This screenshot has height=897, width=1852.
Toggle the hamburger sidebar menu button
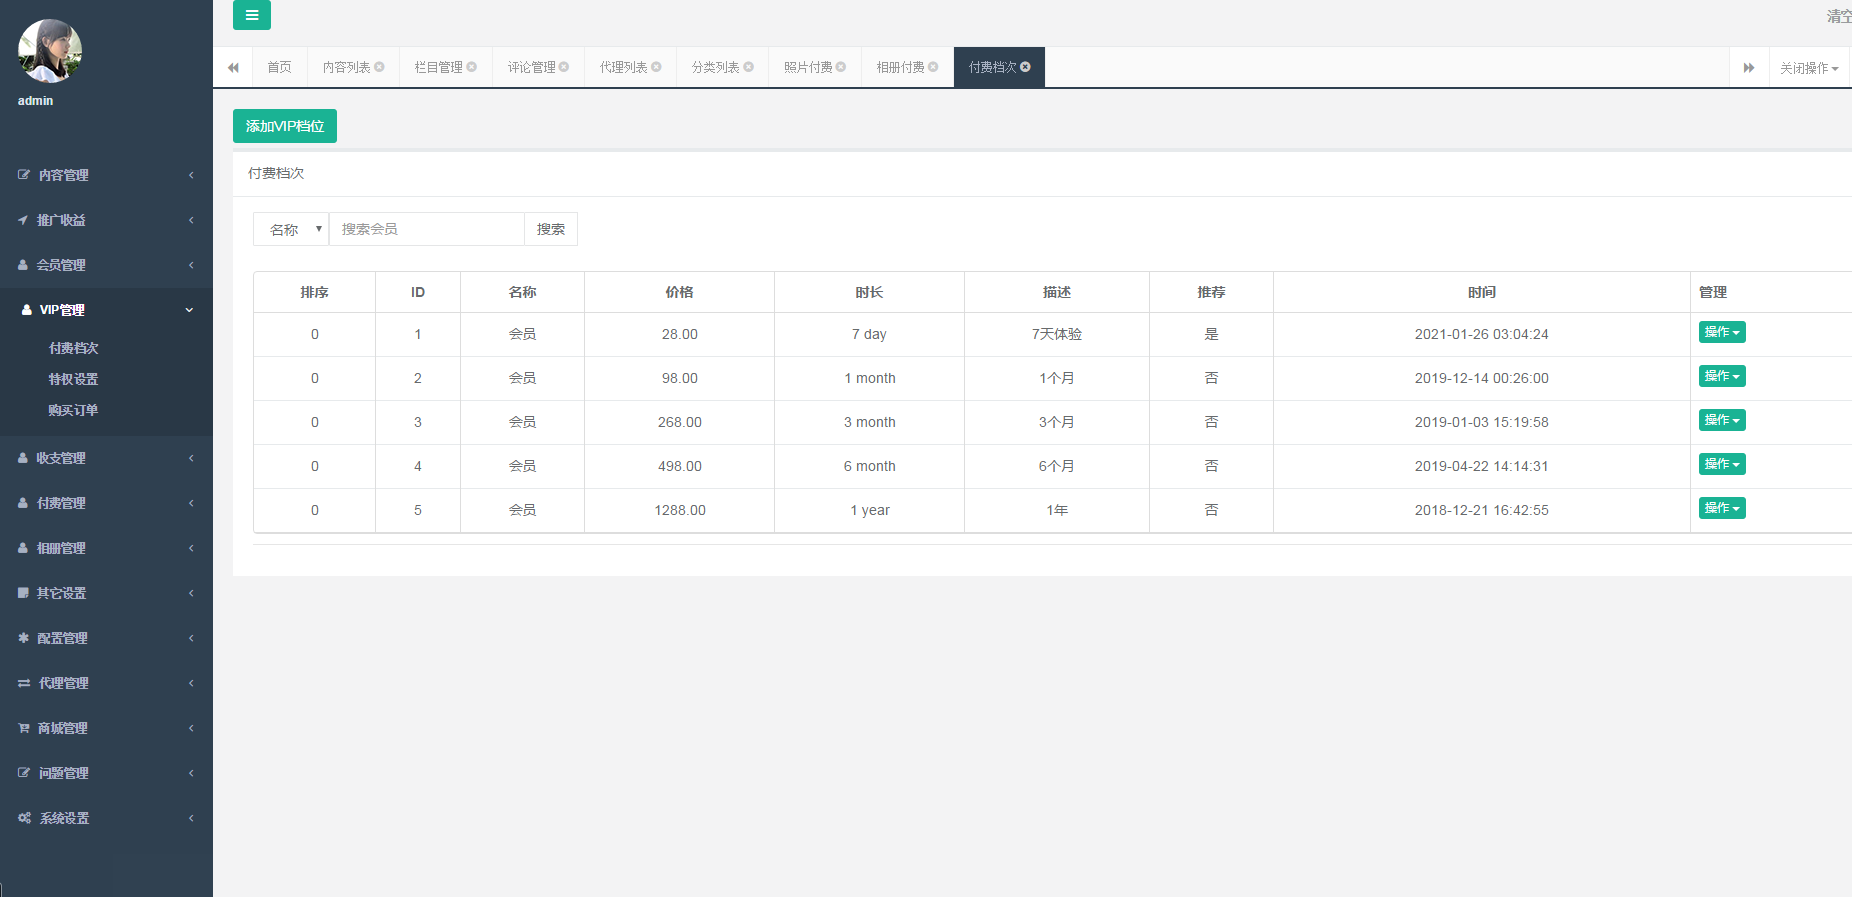click(x=251, y=15)
